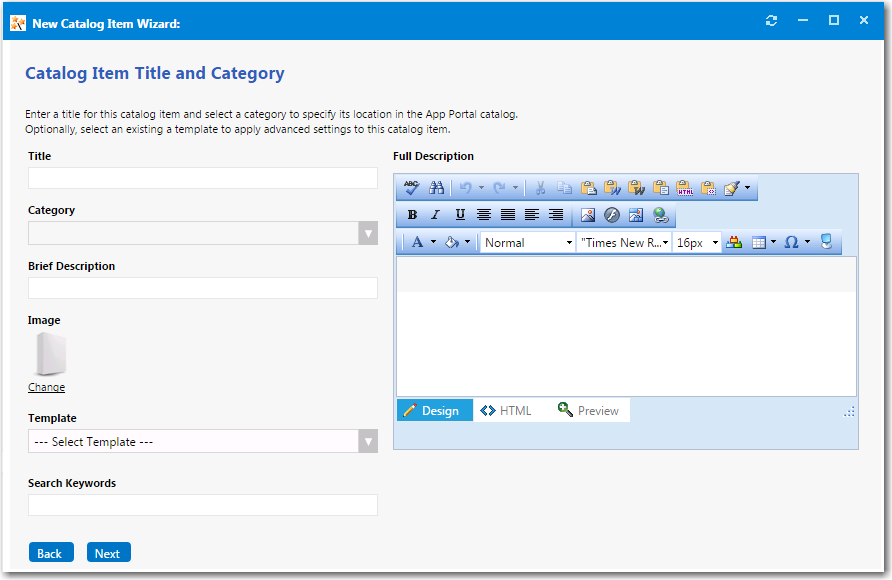Insert a special character symbol
The image size is (892, 580).
[789, 240]
